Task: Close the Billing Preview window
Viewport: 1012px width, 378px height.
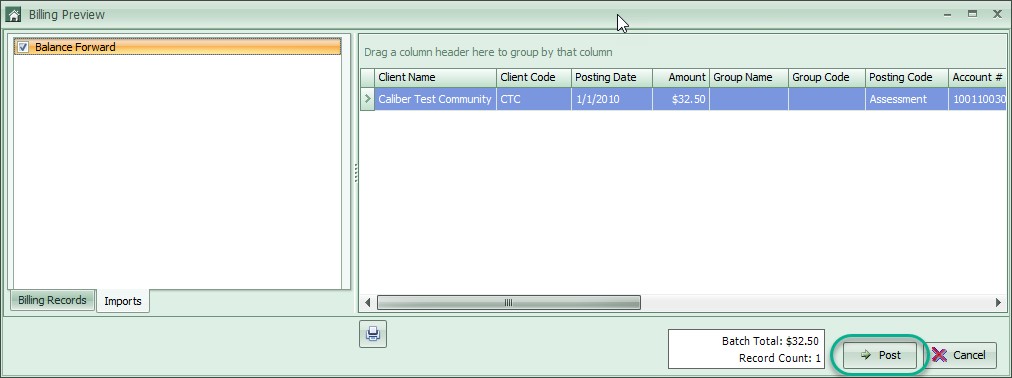Action: [x=997, y=14]
